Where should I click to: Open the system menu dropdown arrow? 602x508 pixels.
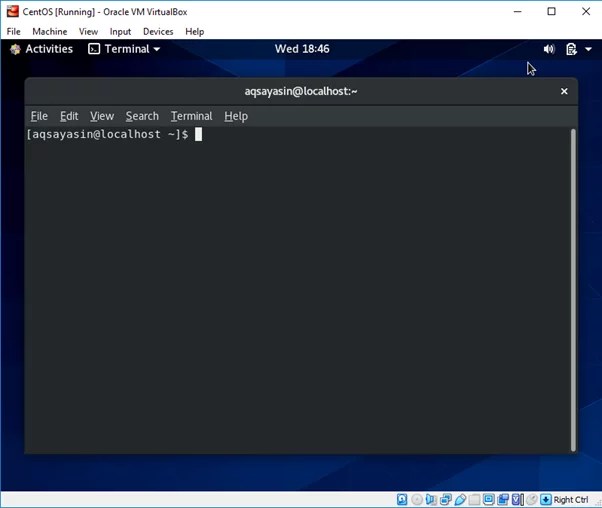point(589,49)
